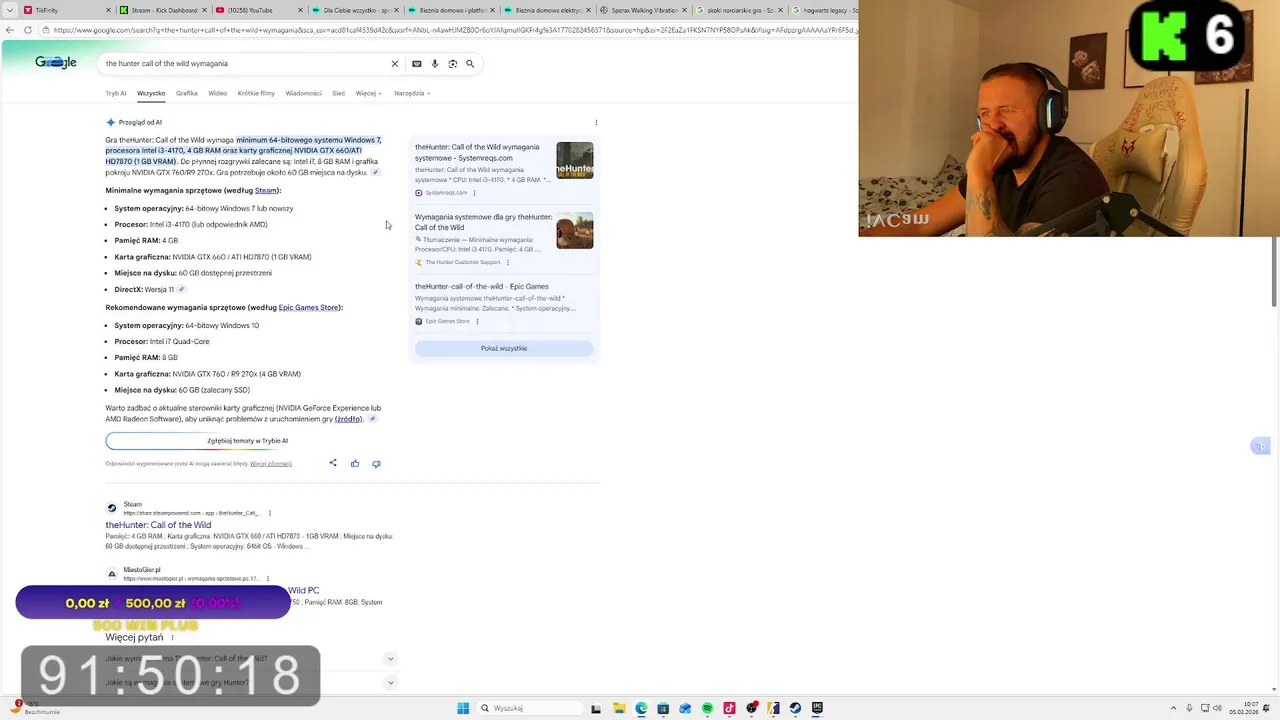
Task: Go back to previous browser page
Action: [10, 30]
